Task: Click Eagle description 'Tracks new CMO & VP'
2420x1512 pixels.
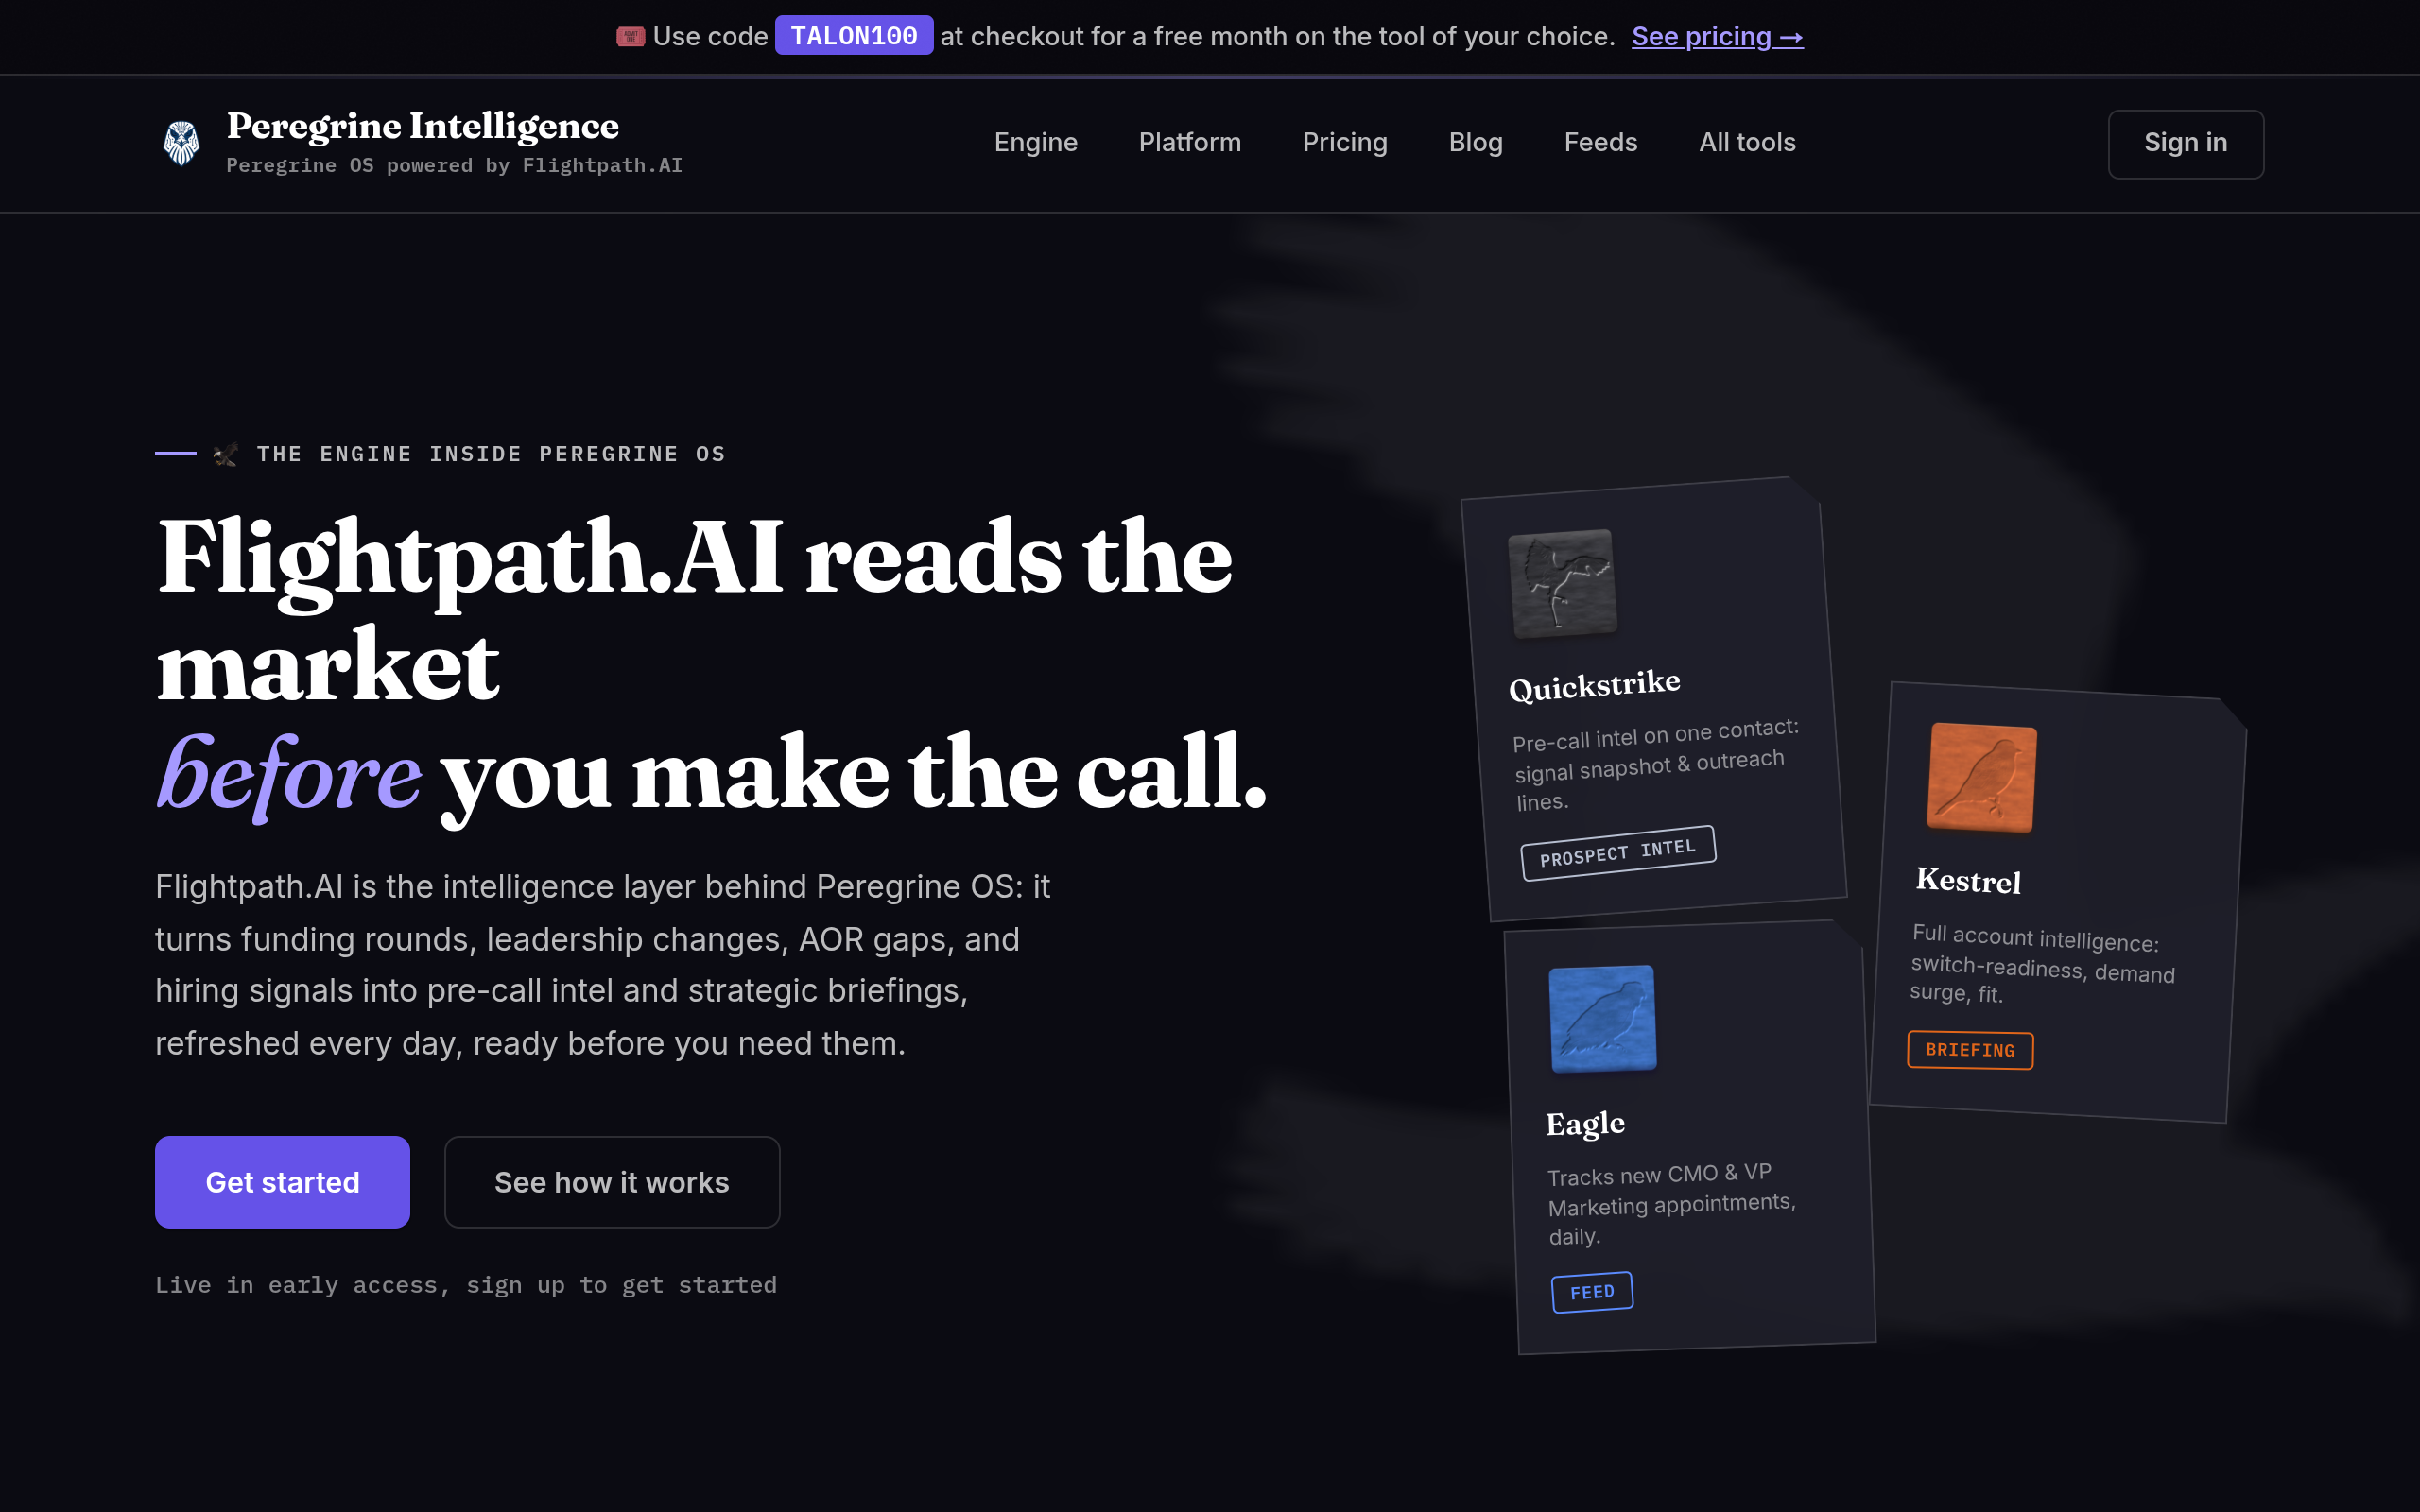Action: (x=1671, y=1204)
